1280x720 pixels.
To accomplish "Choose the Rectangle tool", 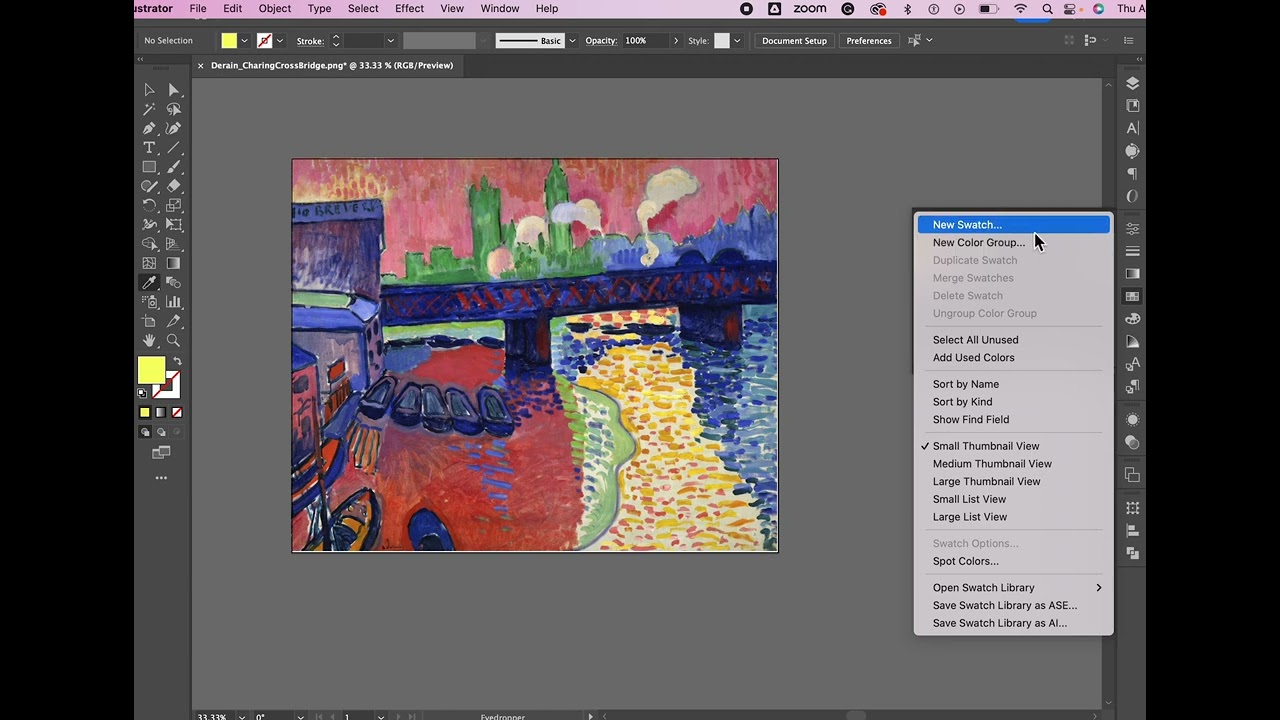I will click(x=149, y=167).
